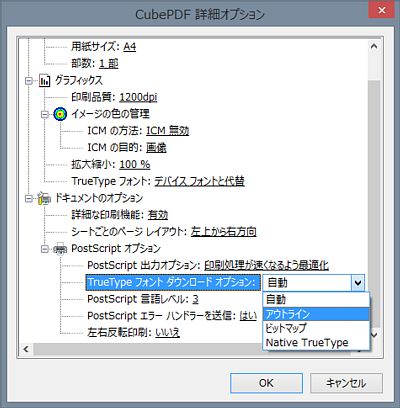
Task: Click the vertical scrollbar up arrow
Action: 374,47
